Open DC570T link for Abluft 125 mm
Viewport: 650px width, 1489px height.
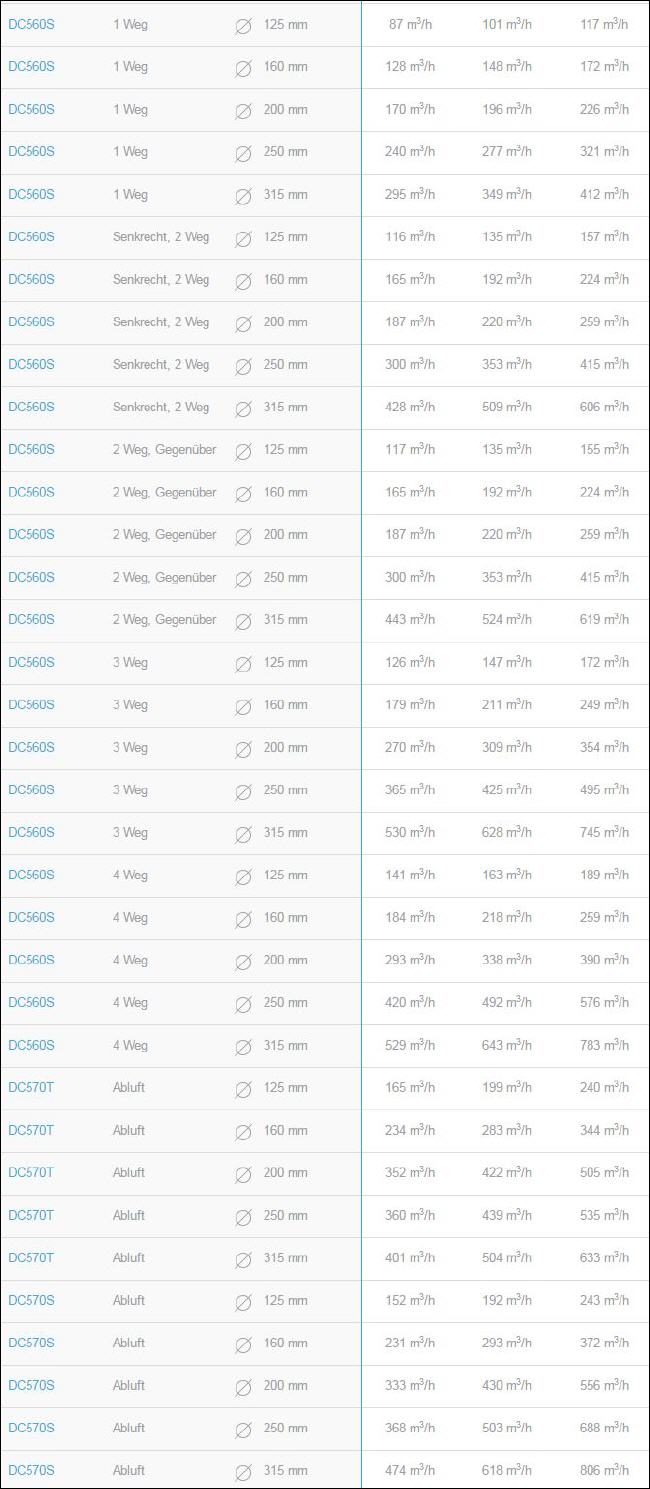point(31,1087)
